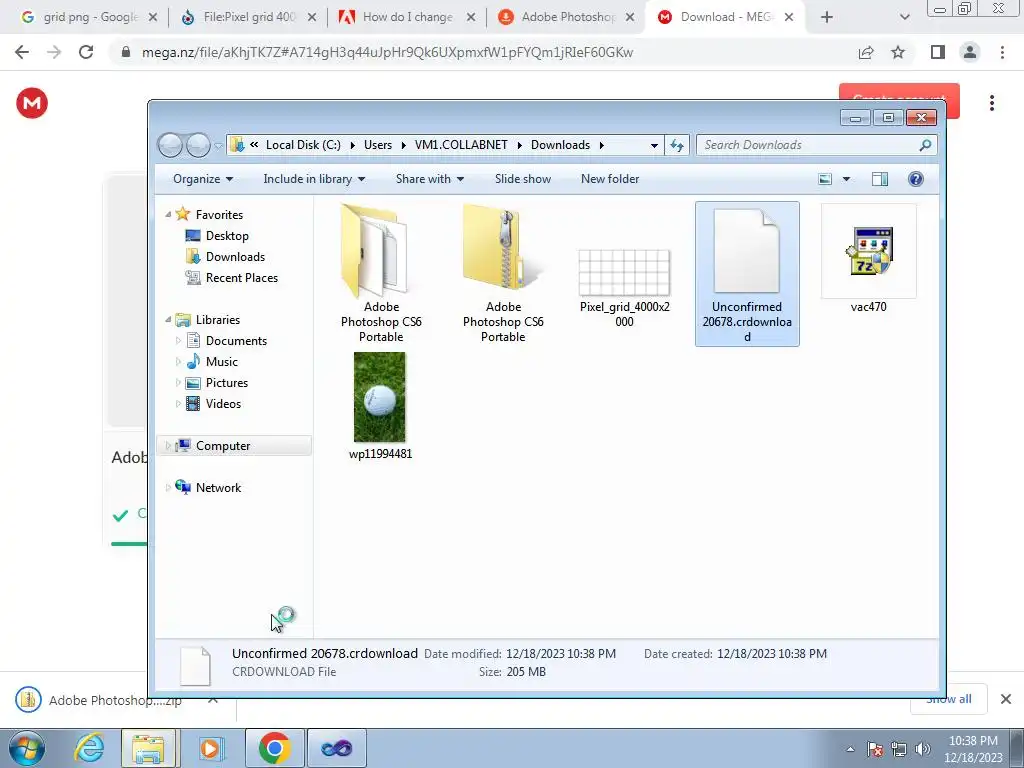The width and height of the screenshot is (1024, 768).
Task: Click the Explorer back navigation button
Action: (170, 145)
